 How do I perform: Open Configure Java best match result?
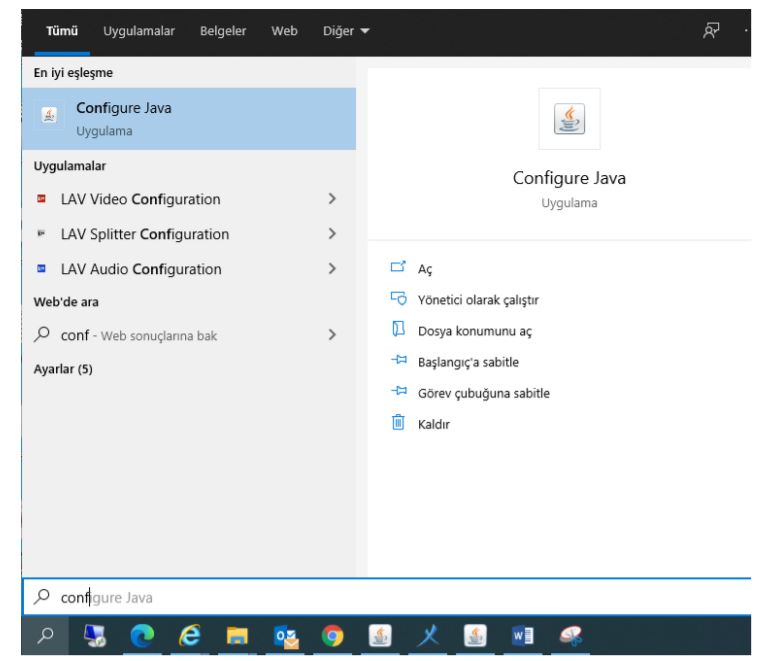pyautogui.click(x=188, y=119)
